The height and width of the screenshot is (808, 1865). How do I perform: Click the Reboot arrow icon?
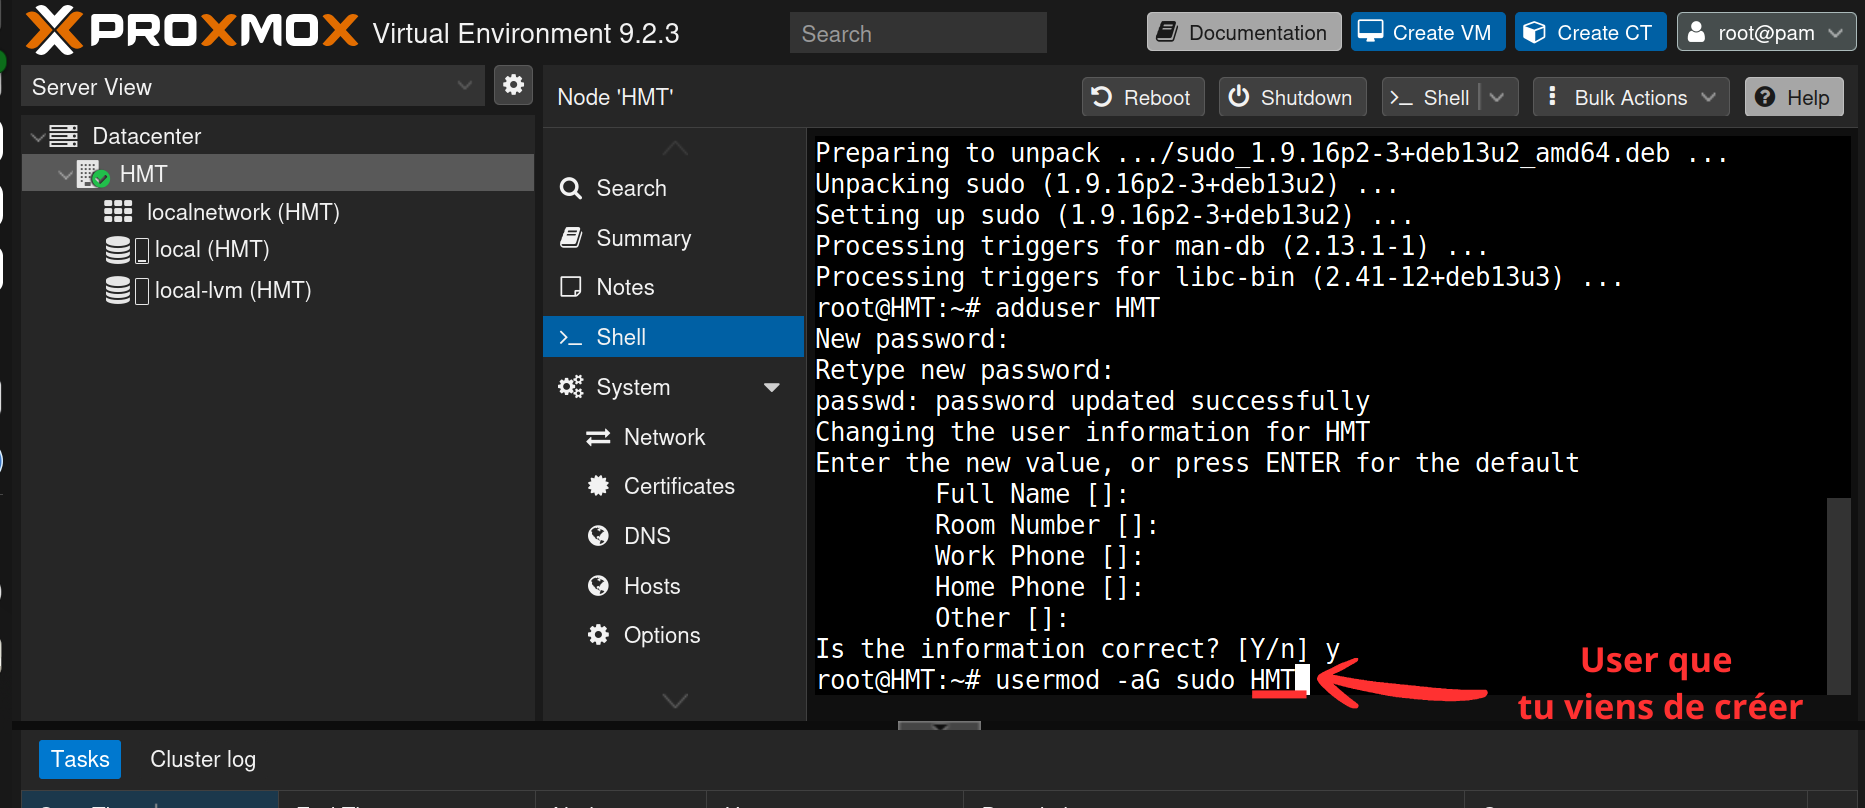pos(1102,97)
